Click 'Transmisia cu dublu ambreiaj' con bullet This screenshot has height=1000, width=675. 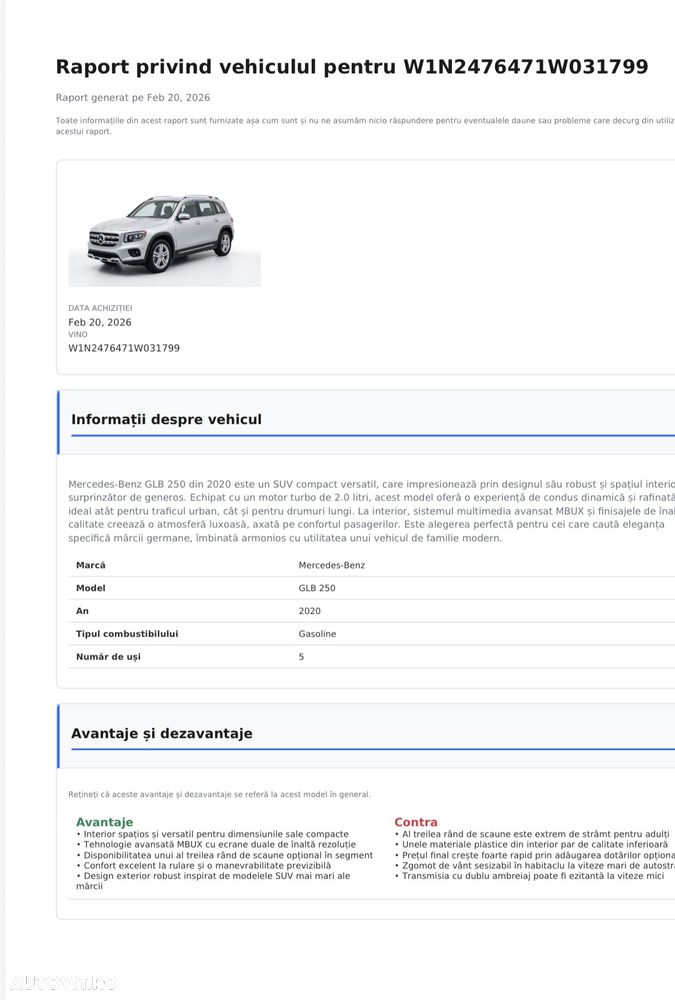pyautogui.click(x=530, y=876)
